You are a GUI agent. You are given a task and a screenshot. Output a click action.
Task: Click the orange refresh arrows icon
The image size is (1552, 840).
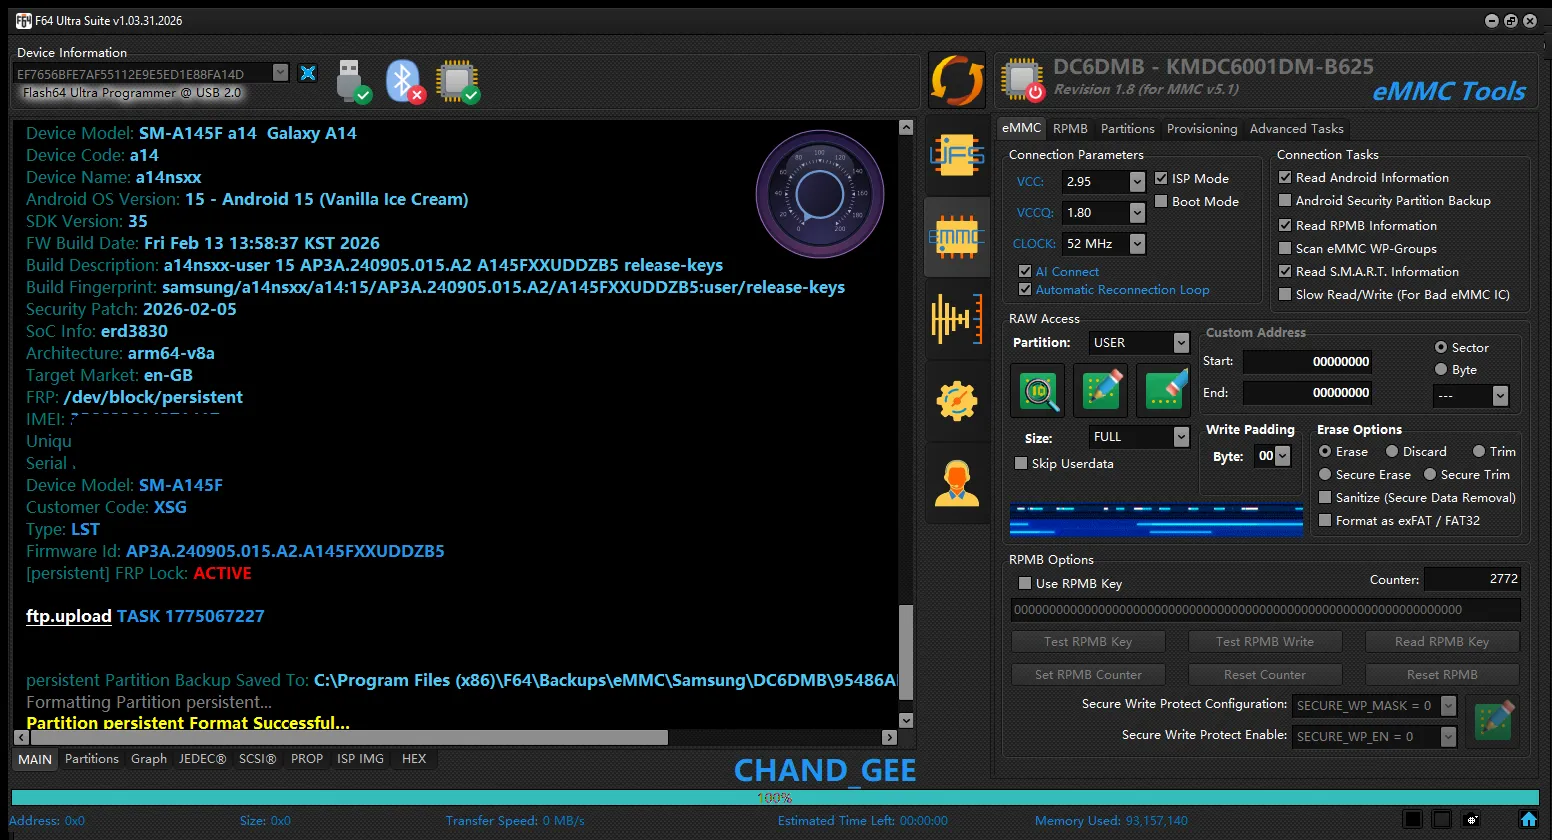coord(957,80)
